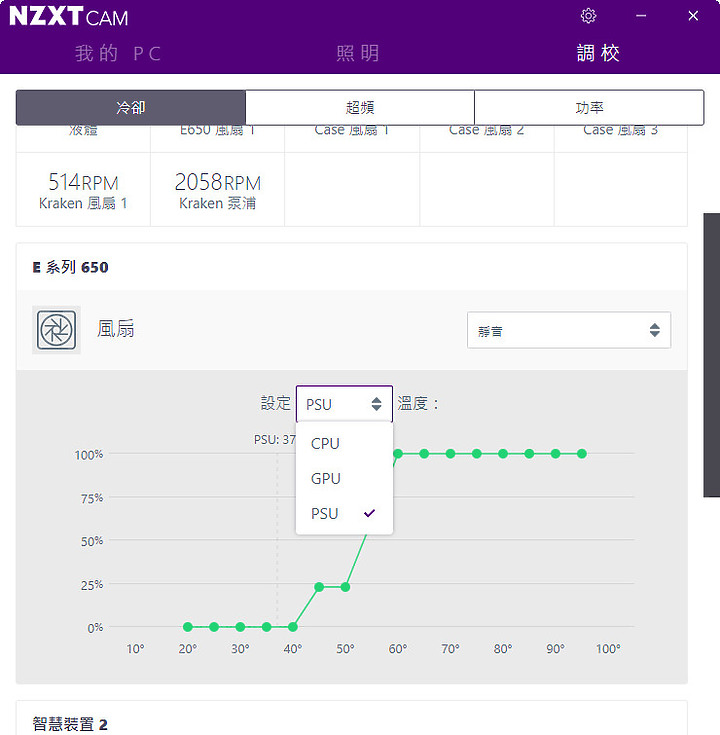The height and width of the screenshot is (735, 720).
Task: Click the fan curve point at 30°
Action: click(x=240, y=627)
